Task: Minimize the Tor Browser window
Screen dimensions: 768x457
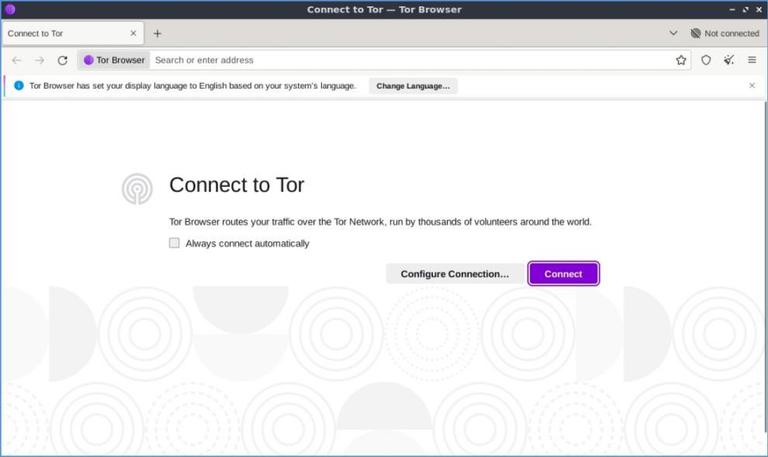Action: (732, 10)
